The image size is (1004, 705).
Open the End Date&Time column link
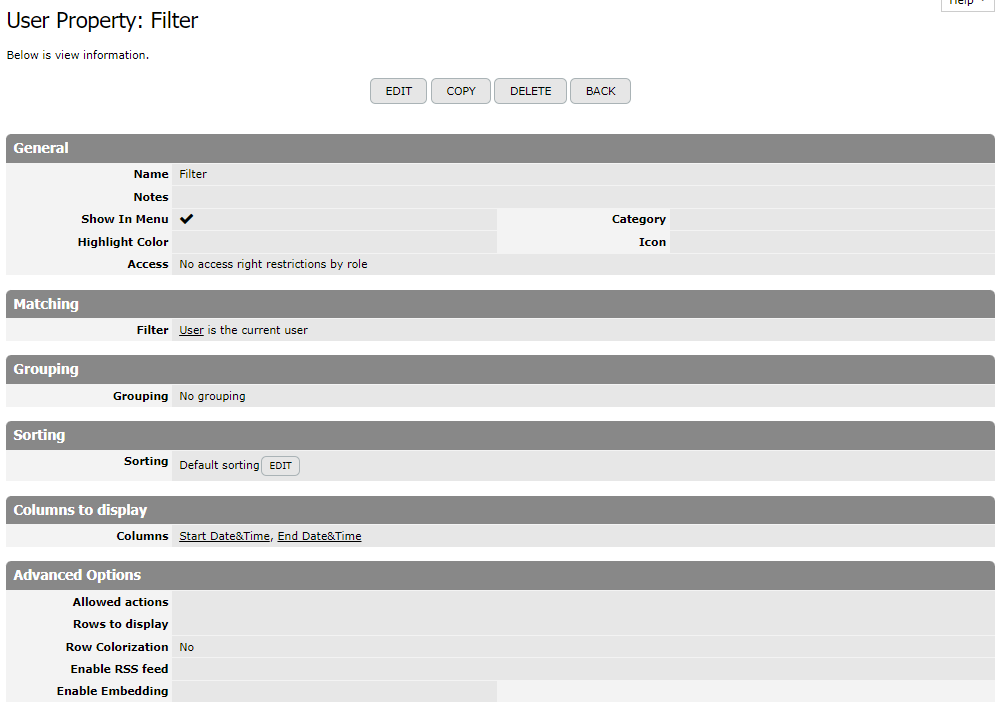[x=319, y=536]
